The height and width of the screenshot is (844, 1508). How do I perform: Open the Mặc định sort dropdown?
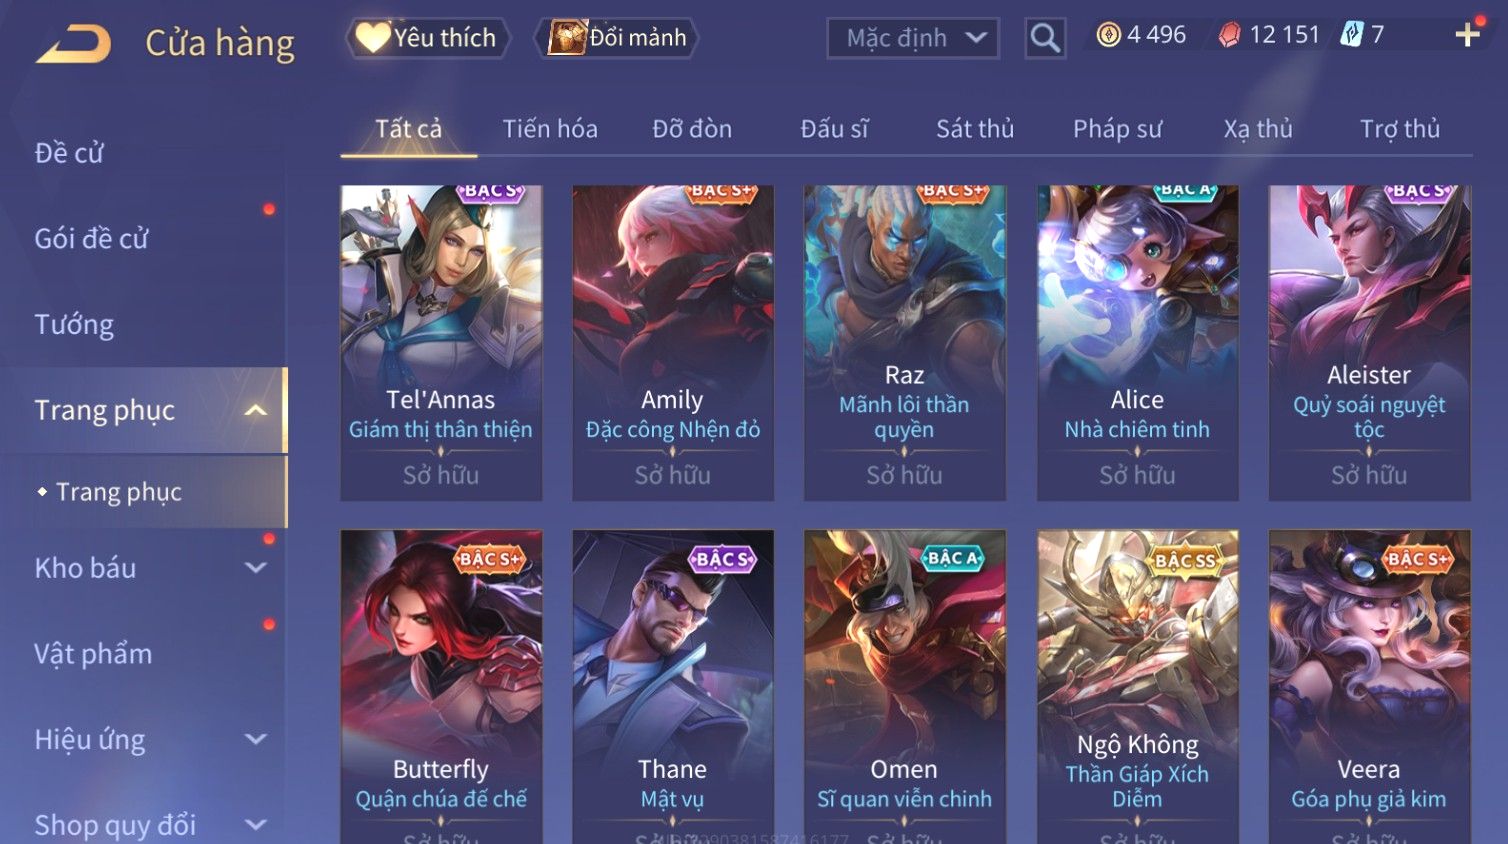tap(912, 38)
